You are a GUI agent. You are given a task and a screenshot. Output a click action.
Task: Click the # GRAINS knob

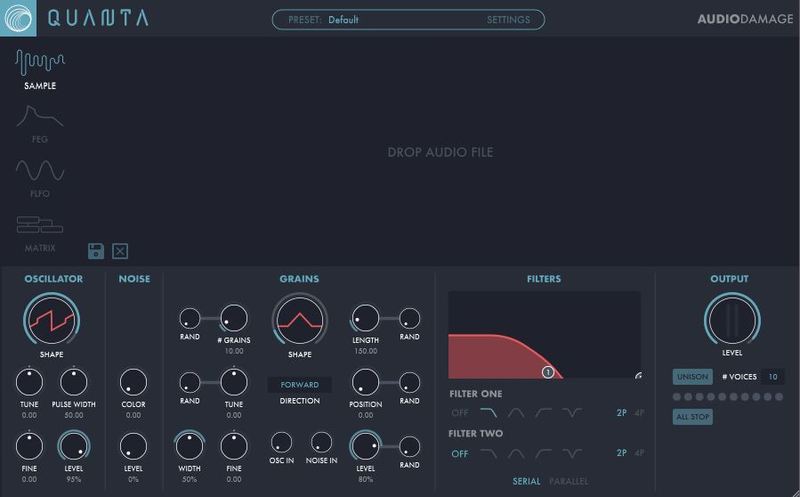pos(234,318)
